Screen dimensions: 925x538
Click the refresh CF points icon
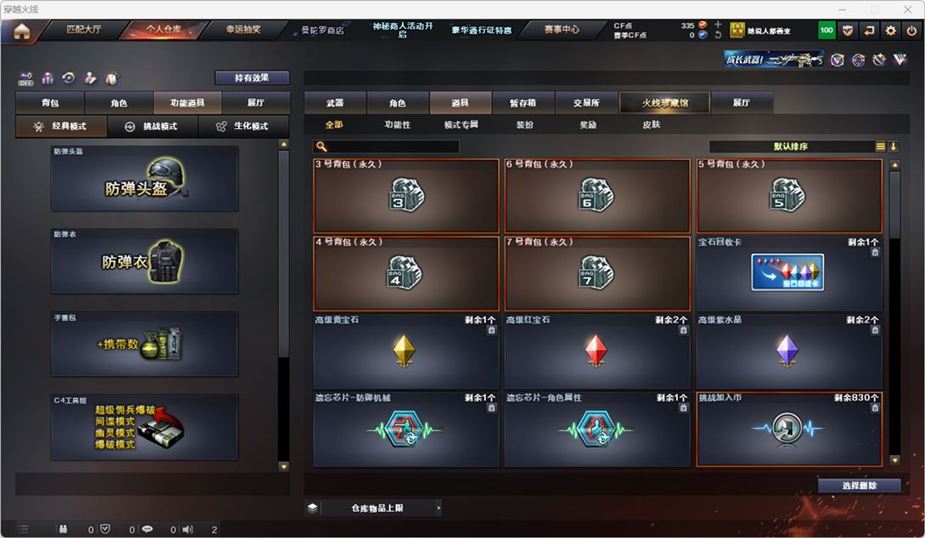click(717, 35)
